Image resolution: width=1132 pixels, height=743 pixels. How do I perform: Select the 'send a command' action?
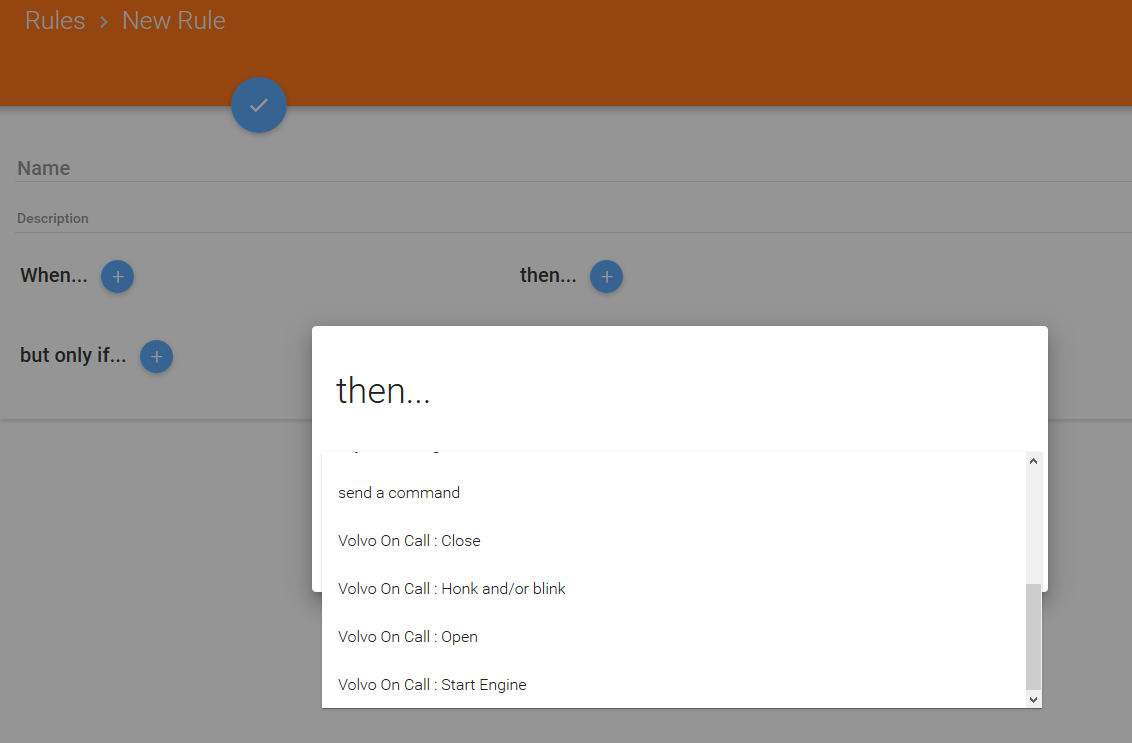pyautogui.click(x=399, y=492)
